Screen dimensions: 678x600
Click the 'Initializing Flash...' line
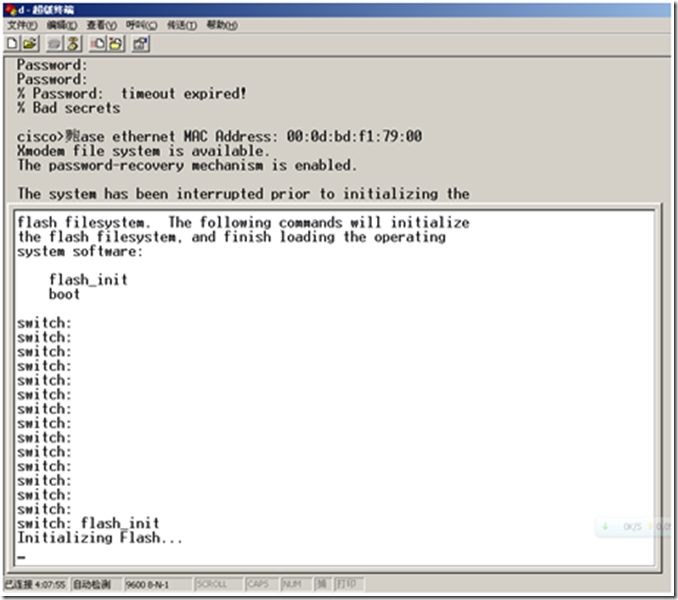100,538
